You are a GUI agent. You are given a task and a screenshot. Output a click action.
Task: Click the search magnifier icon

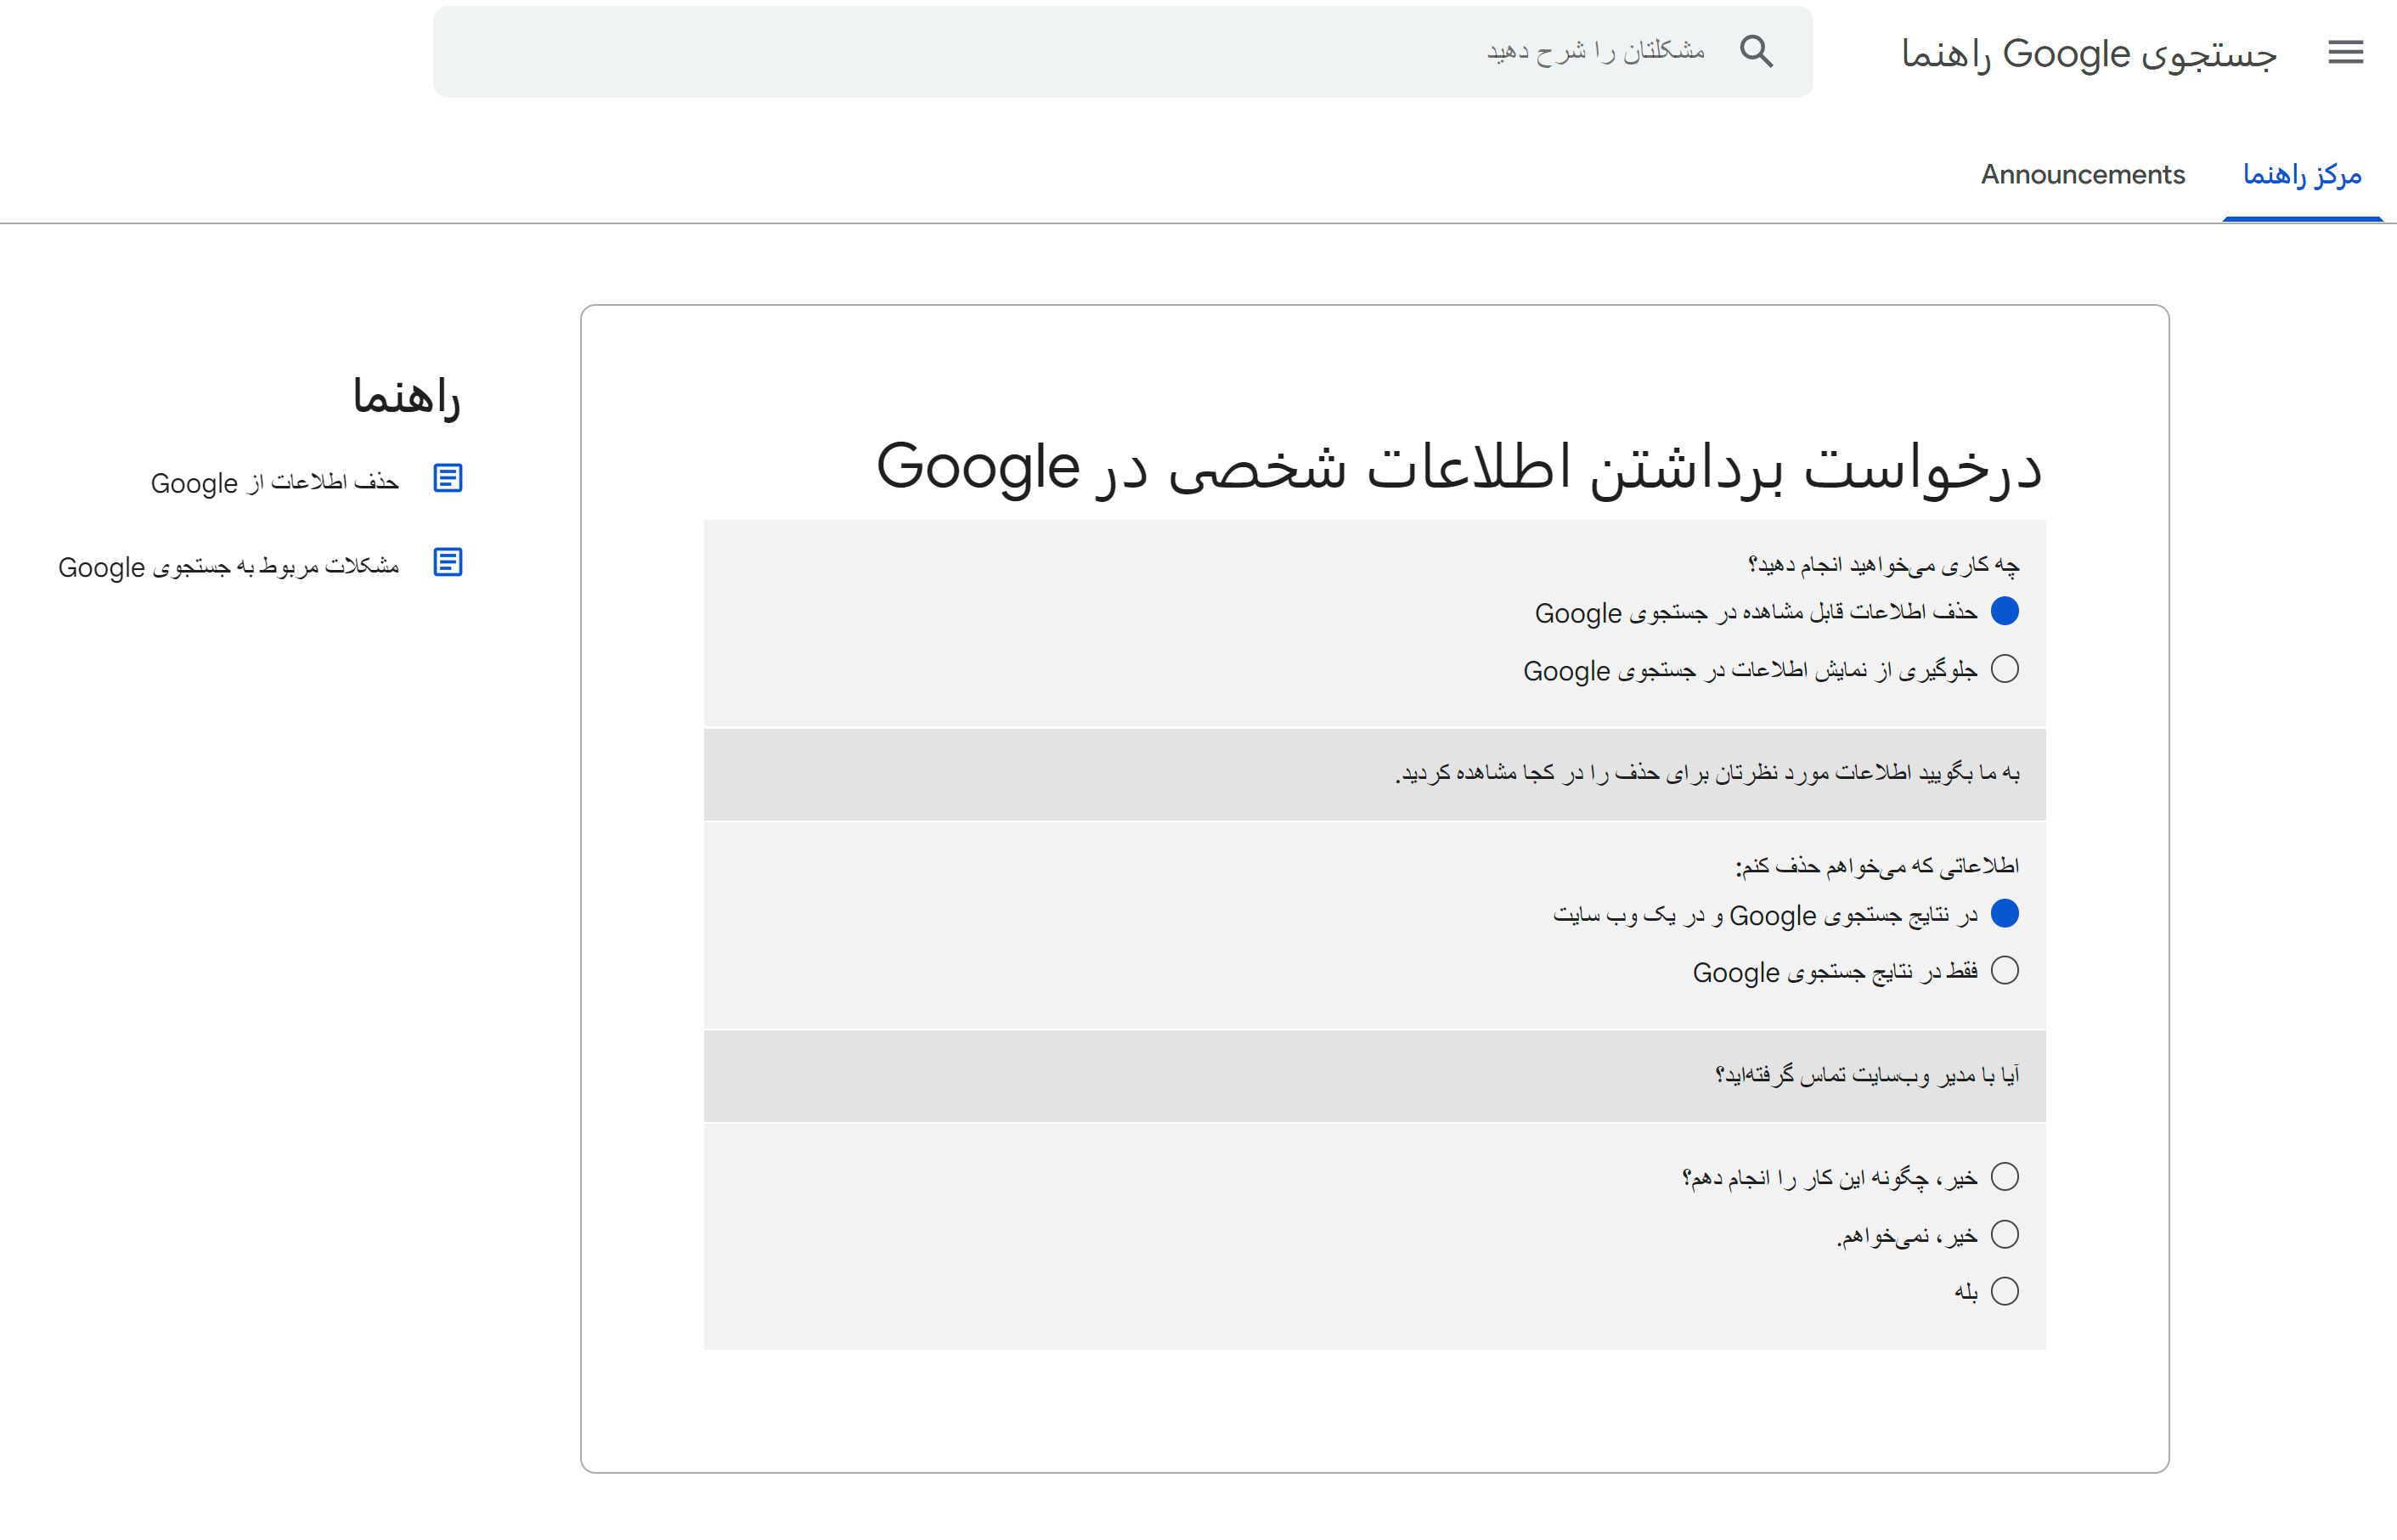(x=1756, y=51)
